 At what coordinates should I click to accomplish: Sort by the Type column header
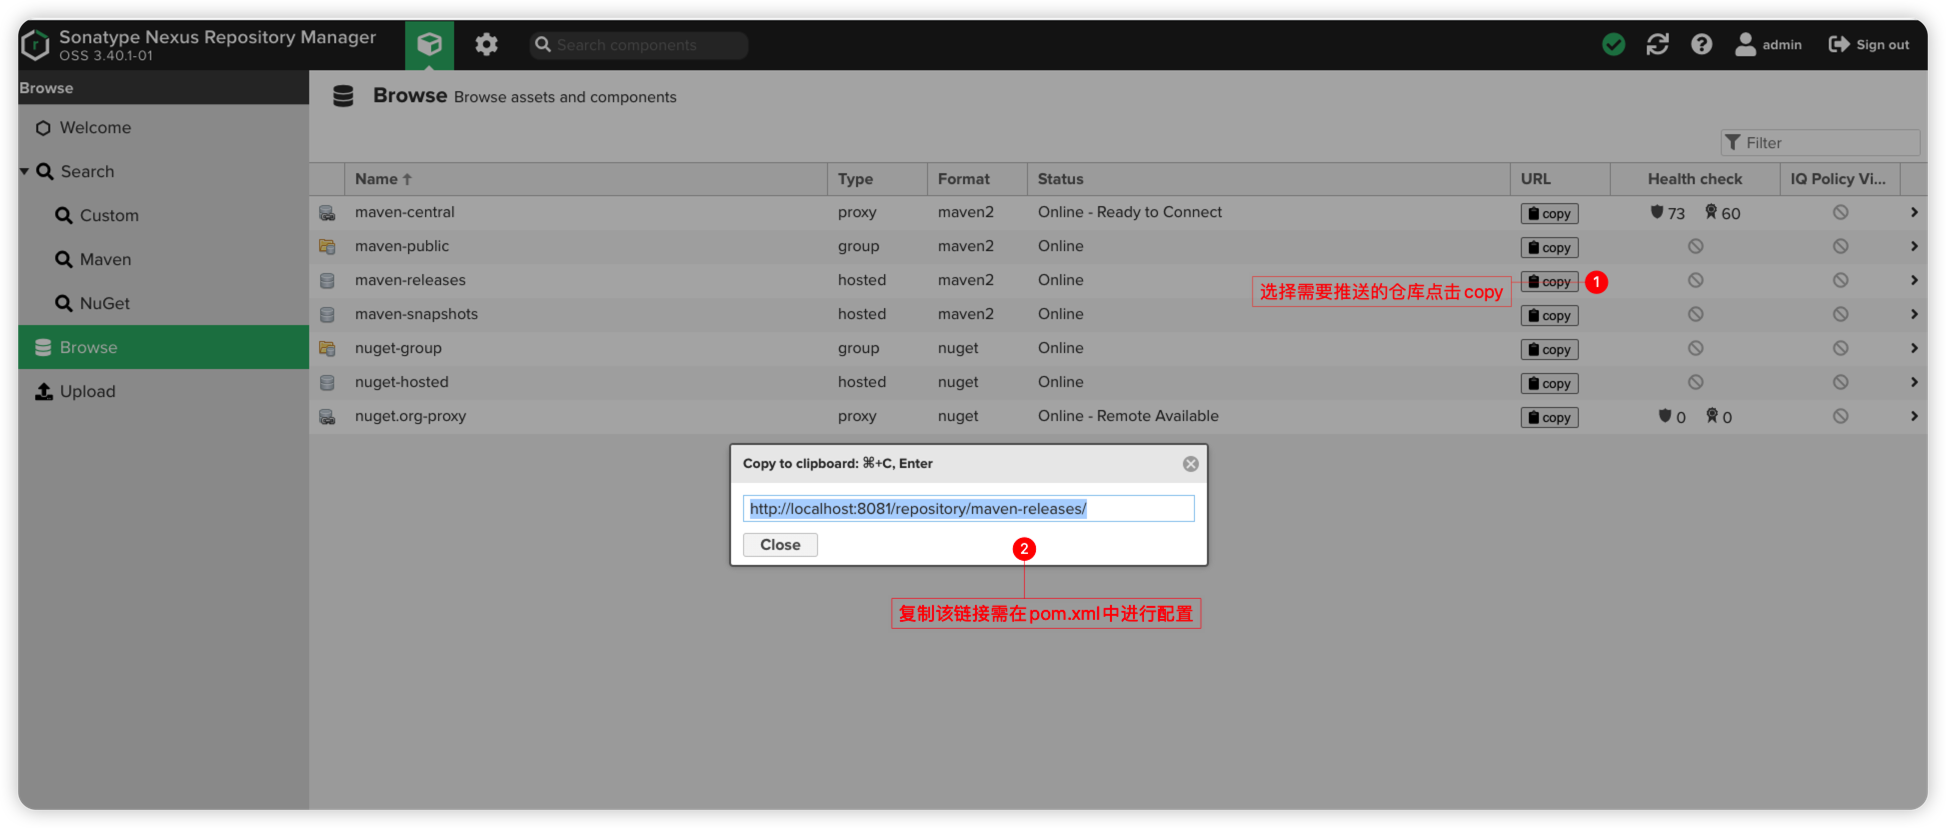[877, 179]
